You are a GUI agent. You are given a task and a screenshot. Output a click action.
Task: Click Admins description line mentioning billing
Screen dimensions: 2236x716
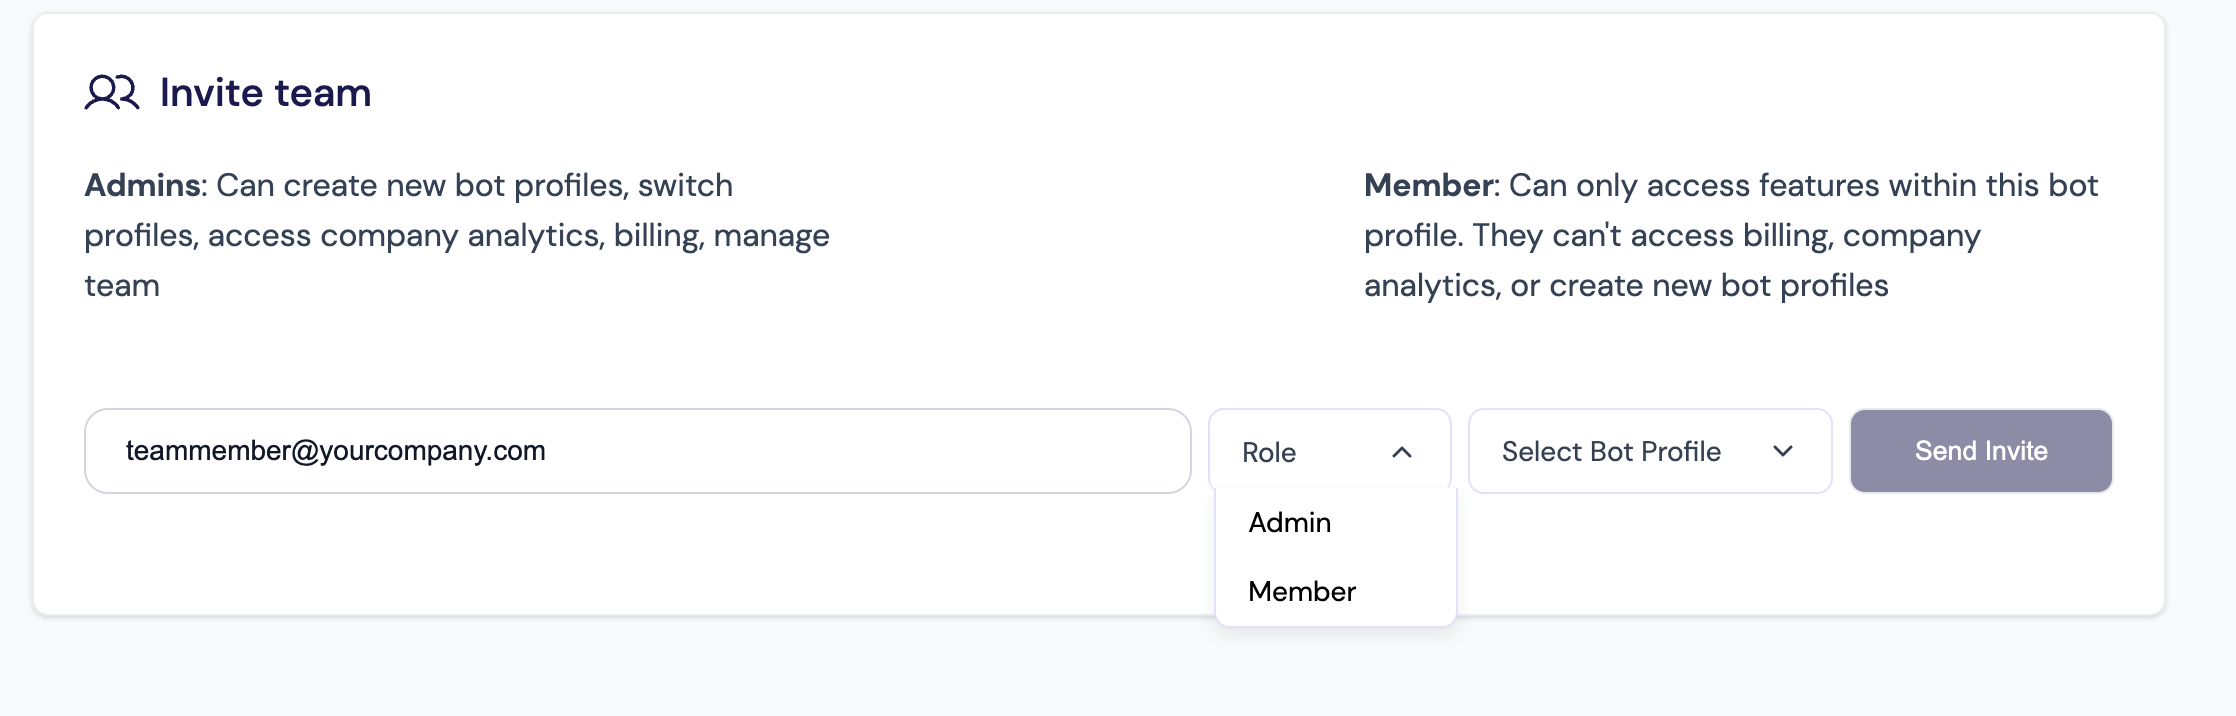[456, 236]
